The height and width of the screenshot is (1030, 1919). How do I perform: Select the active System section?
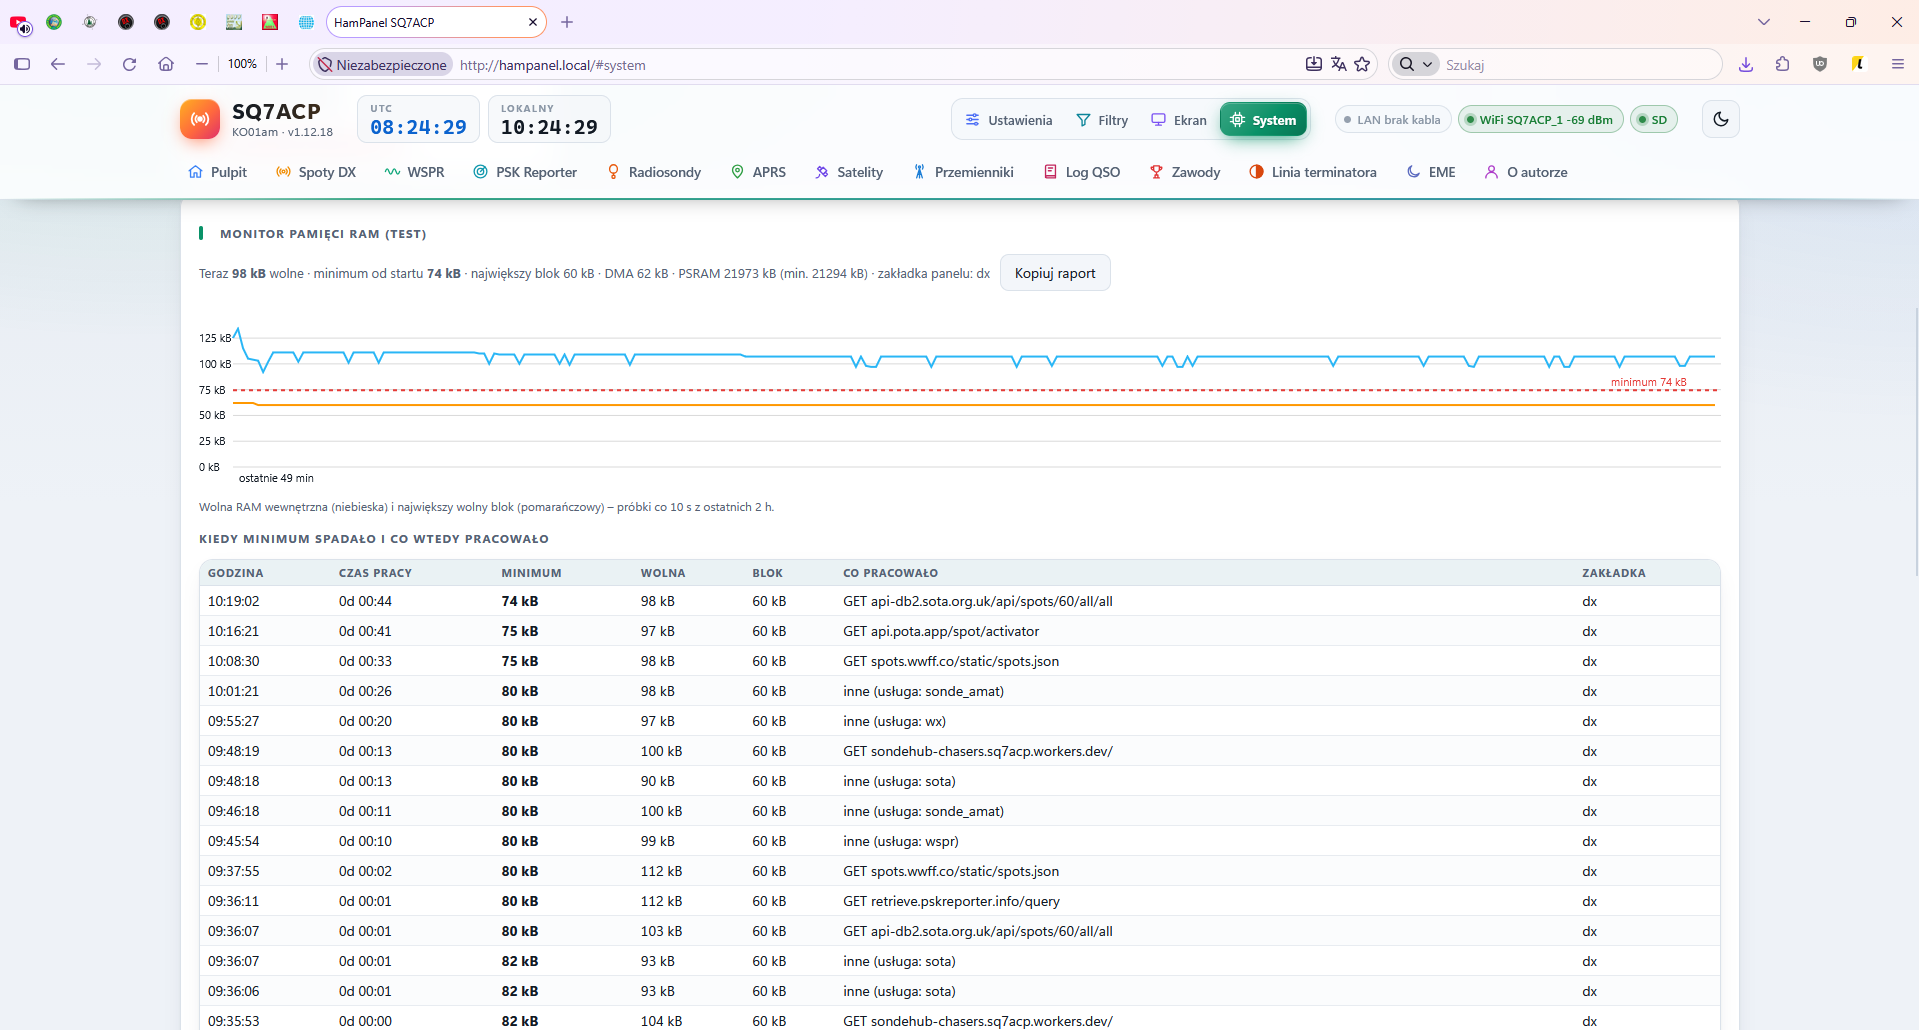pyautogui.click(x=1263, y=120)
